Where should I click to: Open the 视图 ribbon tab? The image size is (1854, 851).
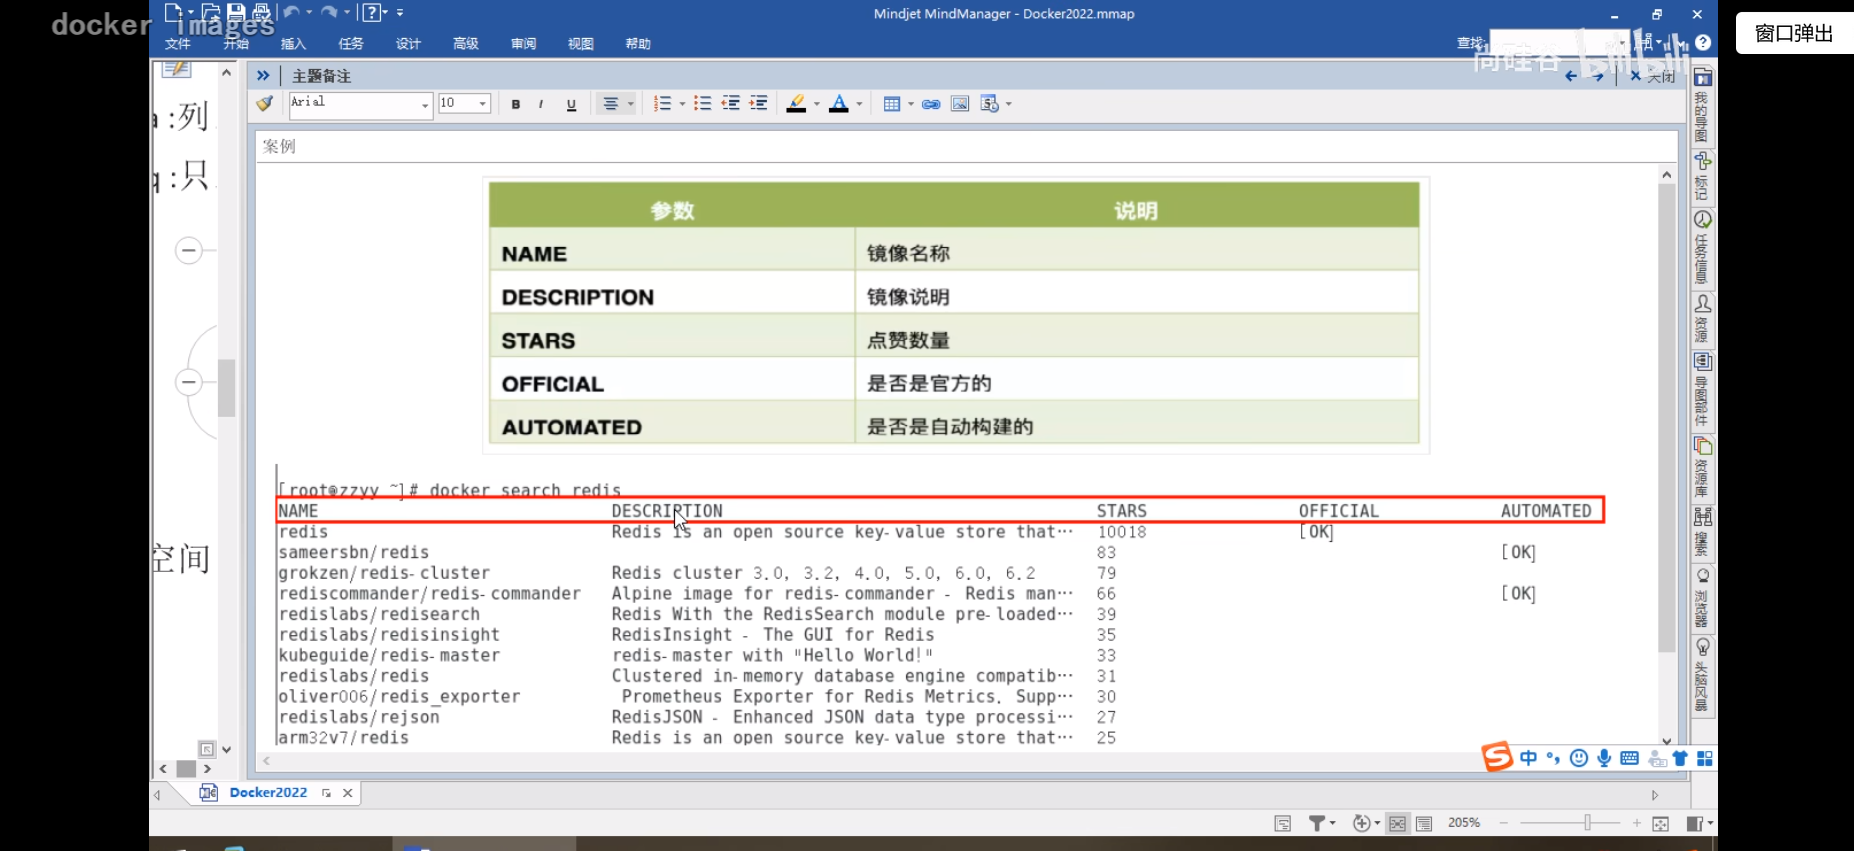pos(581,44)
